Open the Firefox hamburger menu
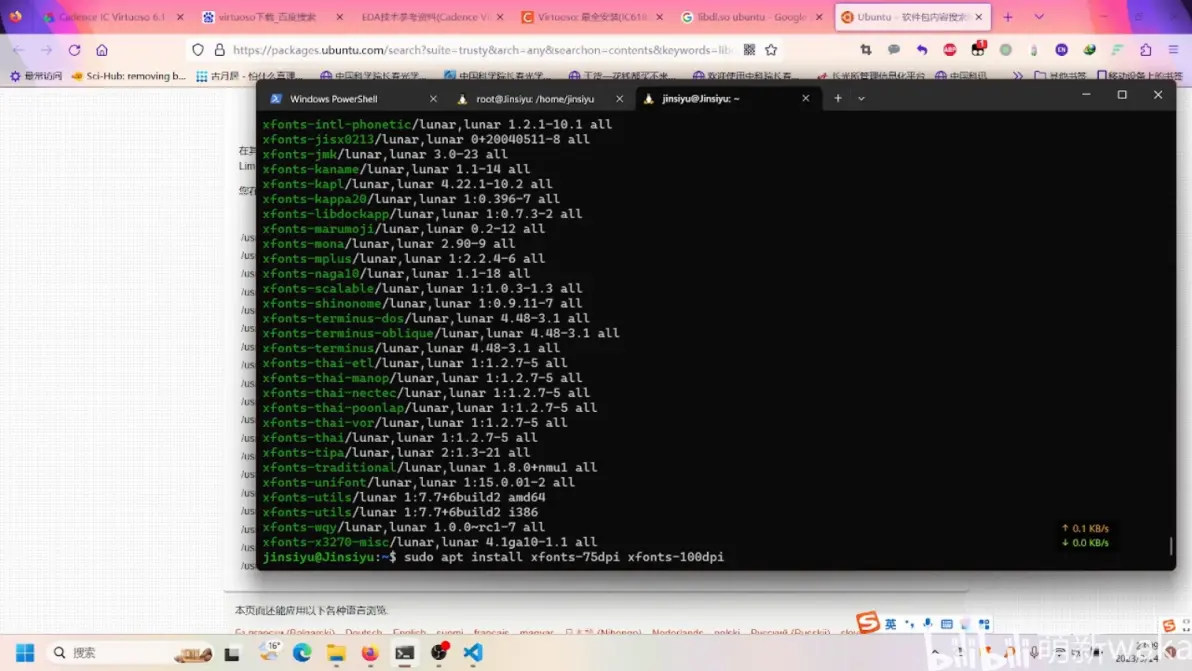 1174,49
